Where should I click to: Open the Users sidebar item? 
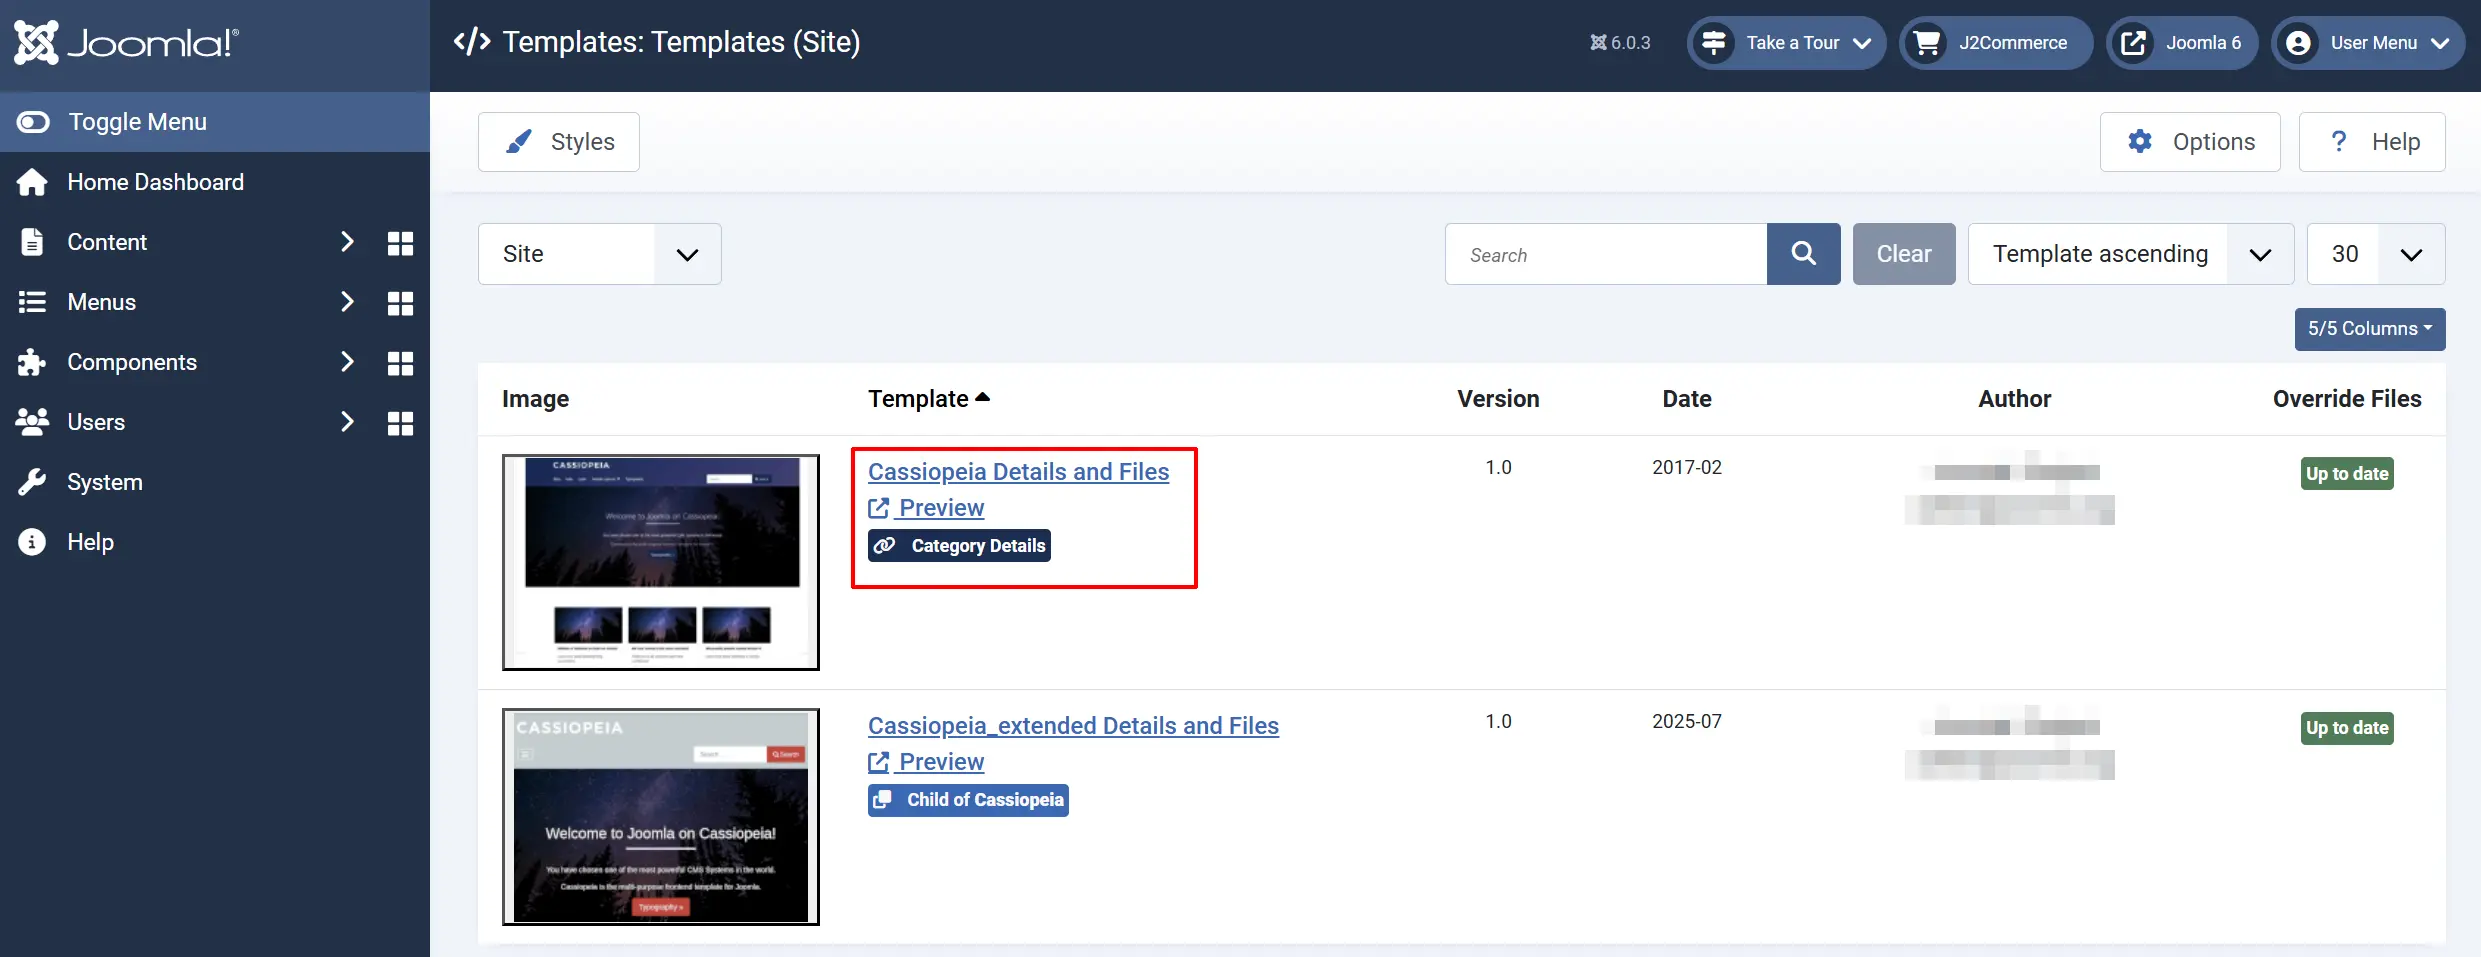point(96,422)
